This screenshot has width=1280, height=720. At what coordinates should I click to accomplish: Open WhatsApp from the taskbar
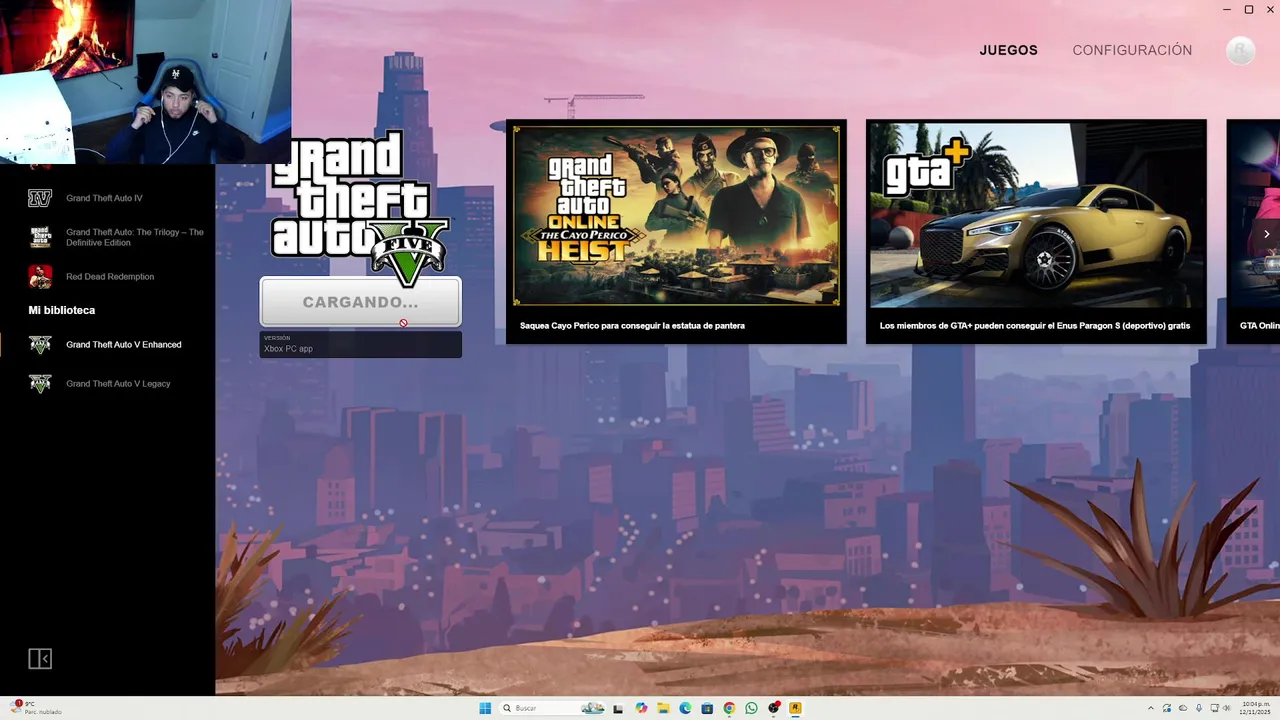point(751,708)
